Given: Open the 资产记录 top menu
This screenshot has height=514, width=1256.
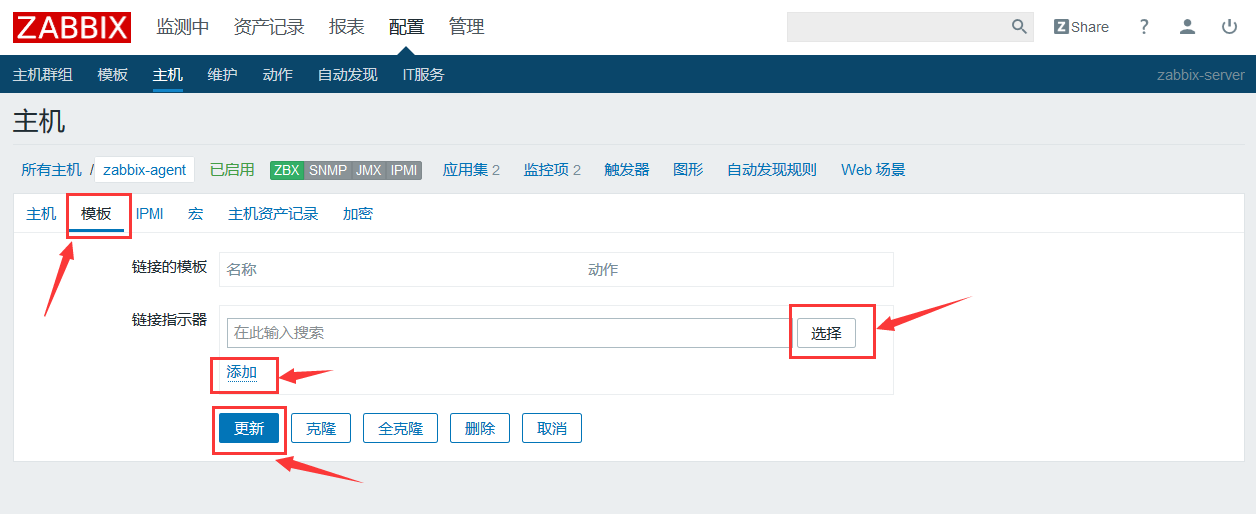Looking at the screenshot, I should 269,27.
